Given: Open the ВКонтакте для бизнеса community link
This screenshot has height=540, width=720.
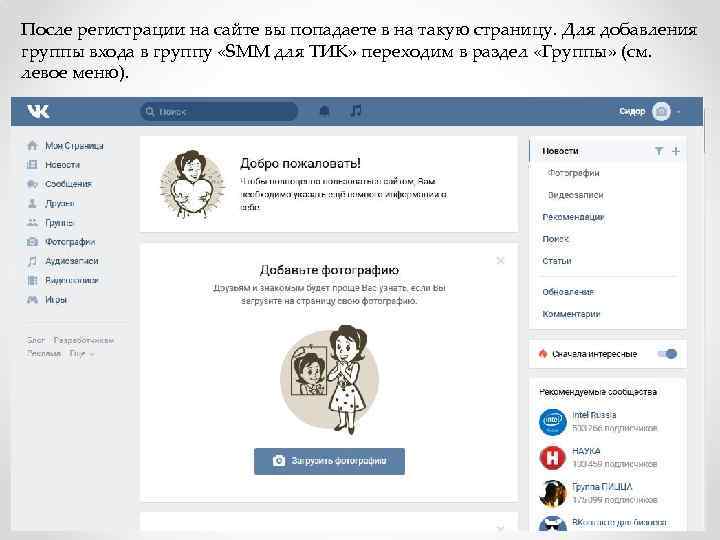Looking at the screenshot, I should pyautogui.click(x=619, y=522).
